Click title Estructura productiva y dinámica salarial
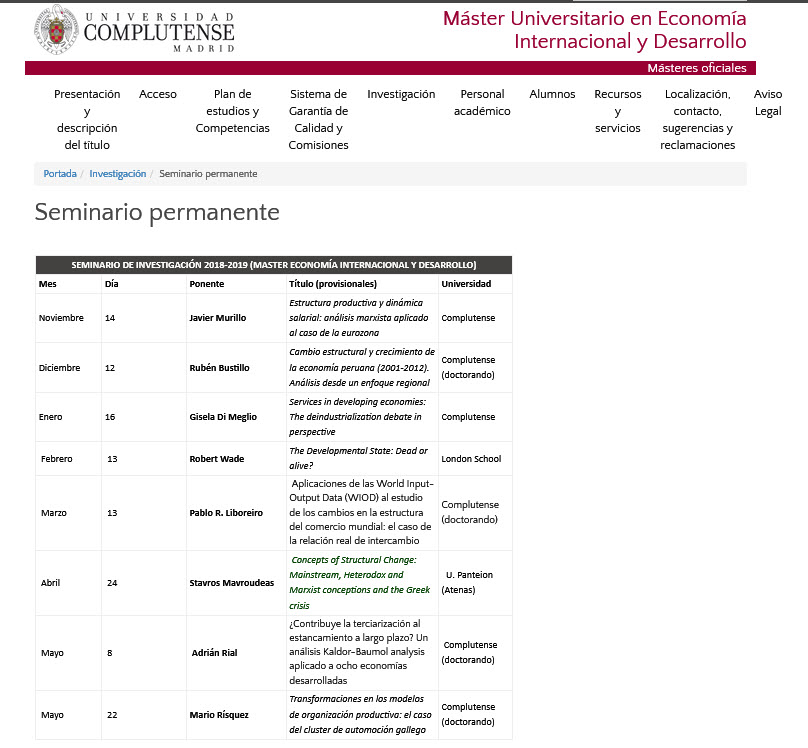 tap(359, 318)
